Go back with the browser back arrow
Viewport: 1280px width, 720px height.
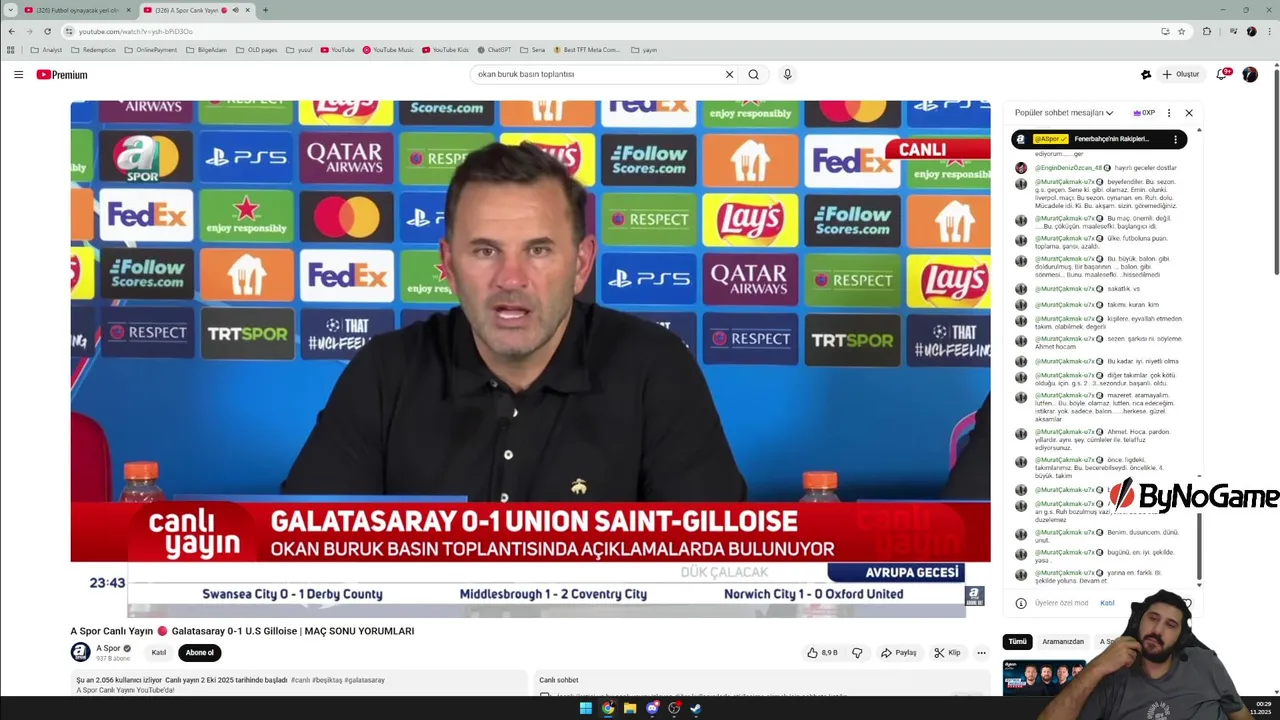pos(11,31)
